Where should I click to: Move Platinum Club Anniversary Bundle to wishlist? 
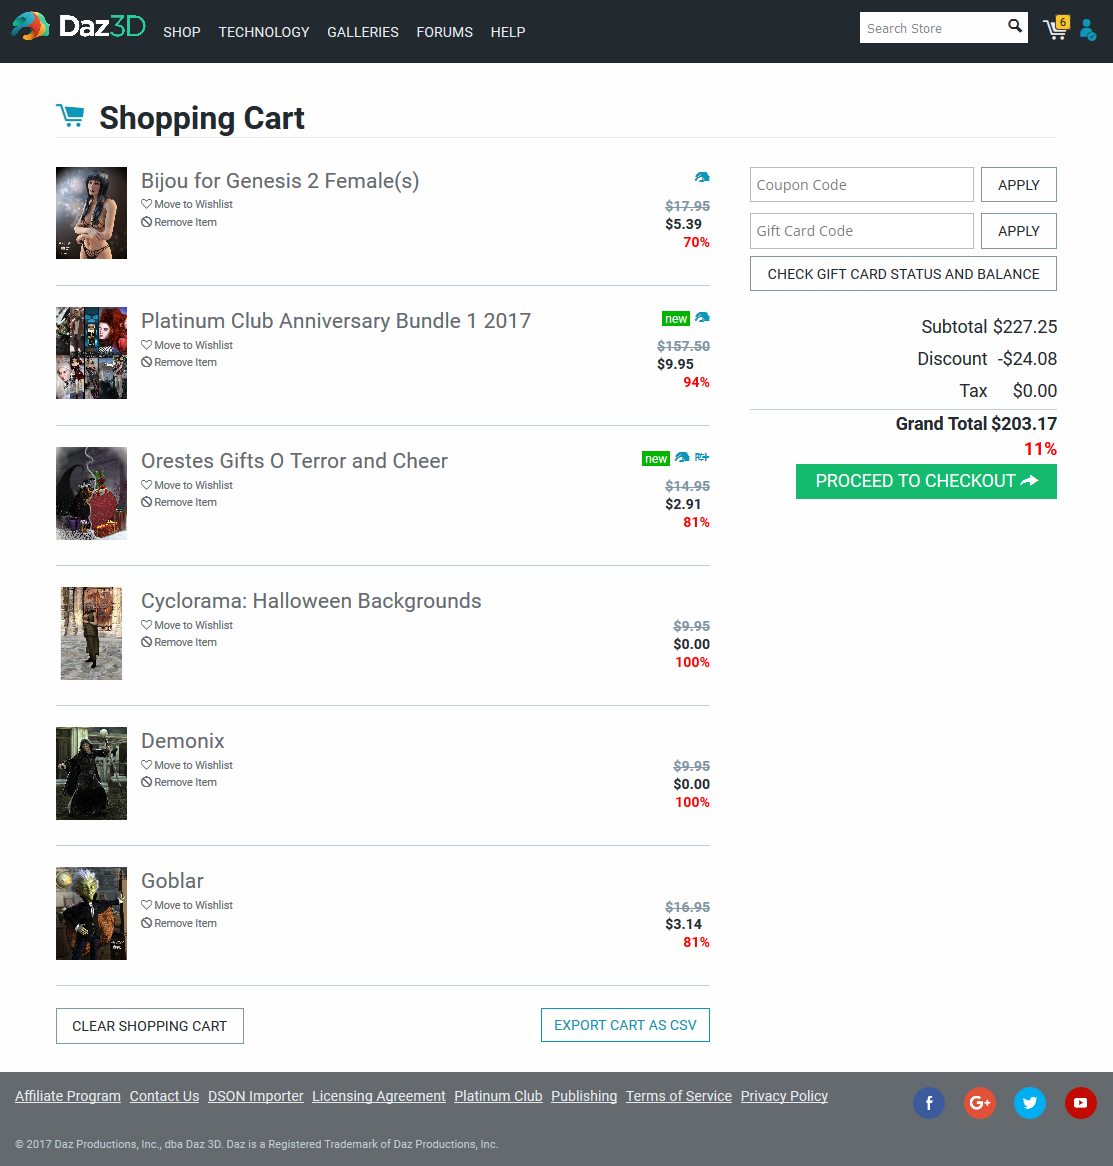pos(187,345)
